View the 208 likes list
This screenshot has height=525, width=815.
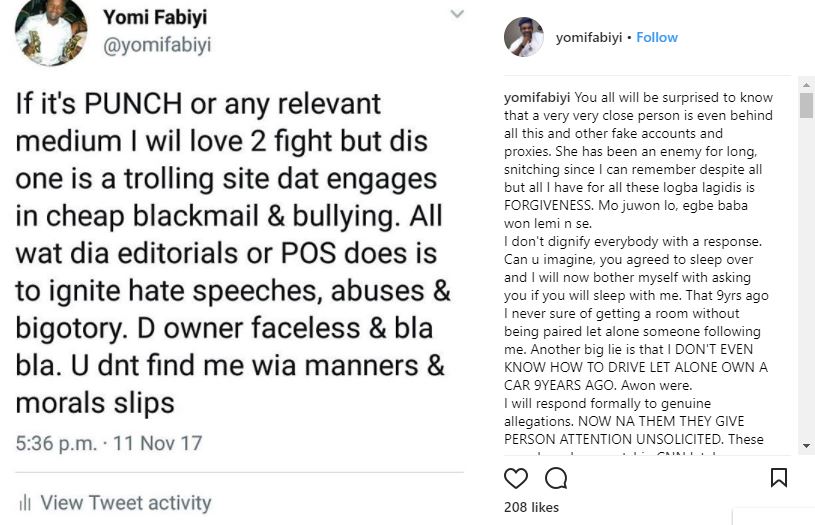point(531,507)
